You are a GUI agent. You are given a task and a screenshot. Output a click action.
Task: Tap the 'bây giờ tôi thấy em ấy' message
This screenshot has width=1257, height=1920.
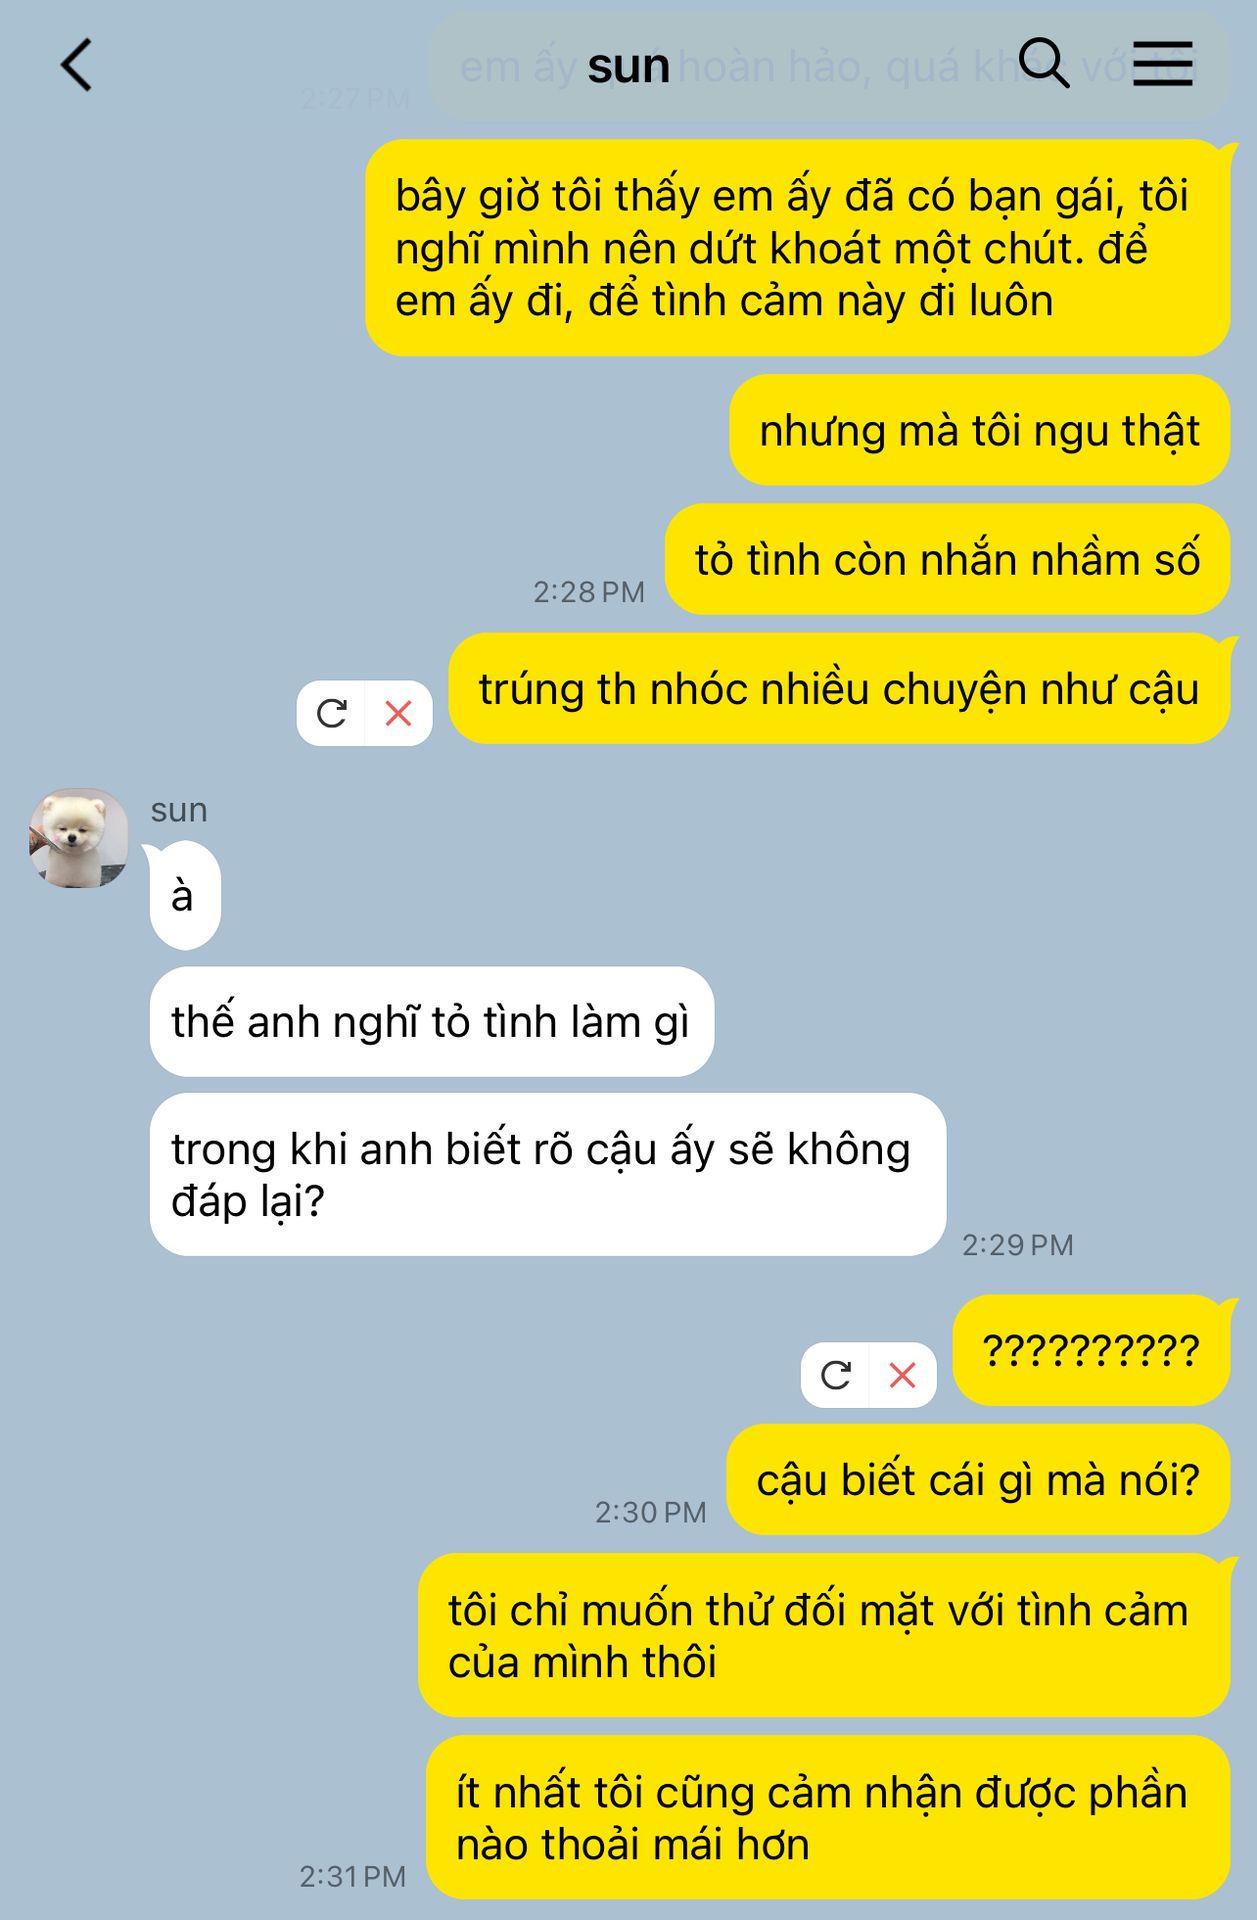[798, 248]
